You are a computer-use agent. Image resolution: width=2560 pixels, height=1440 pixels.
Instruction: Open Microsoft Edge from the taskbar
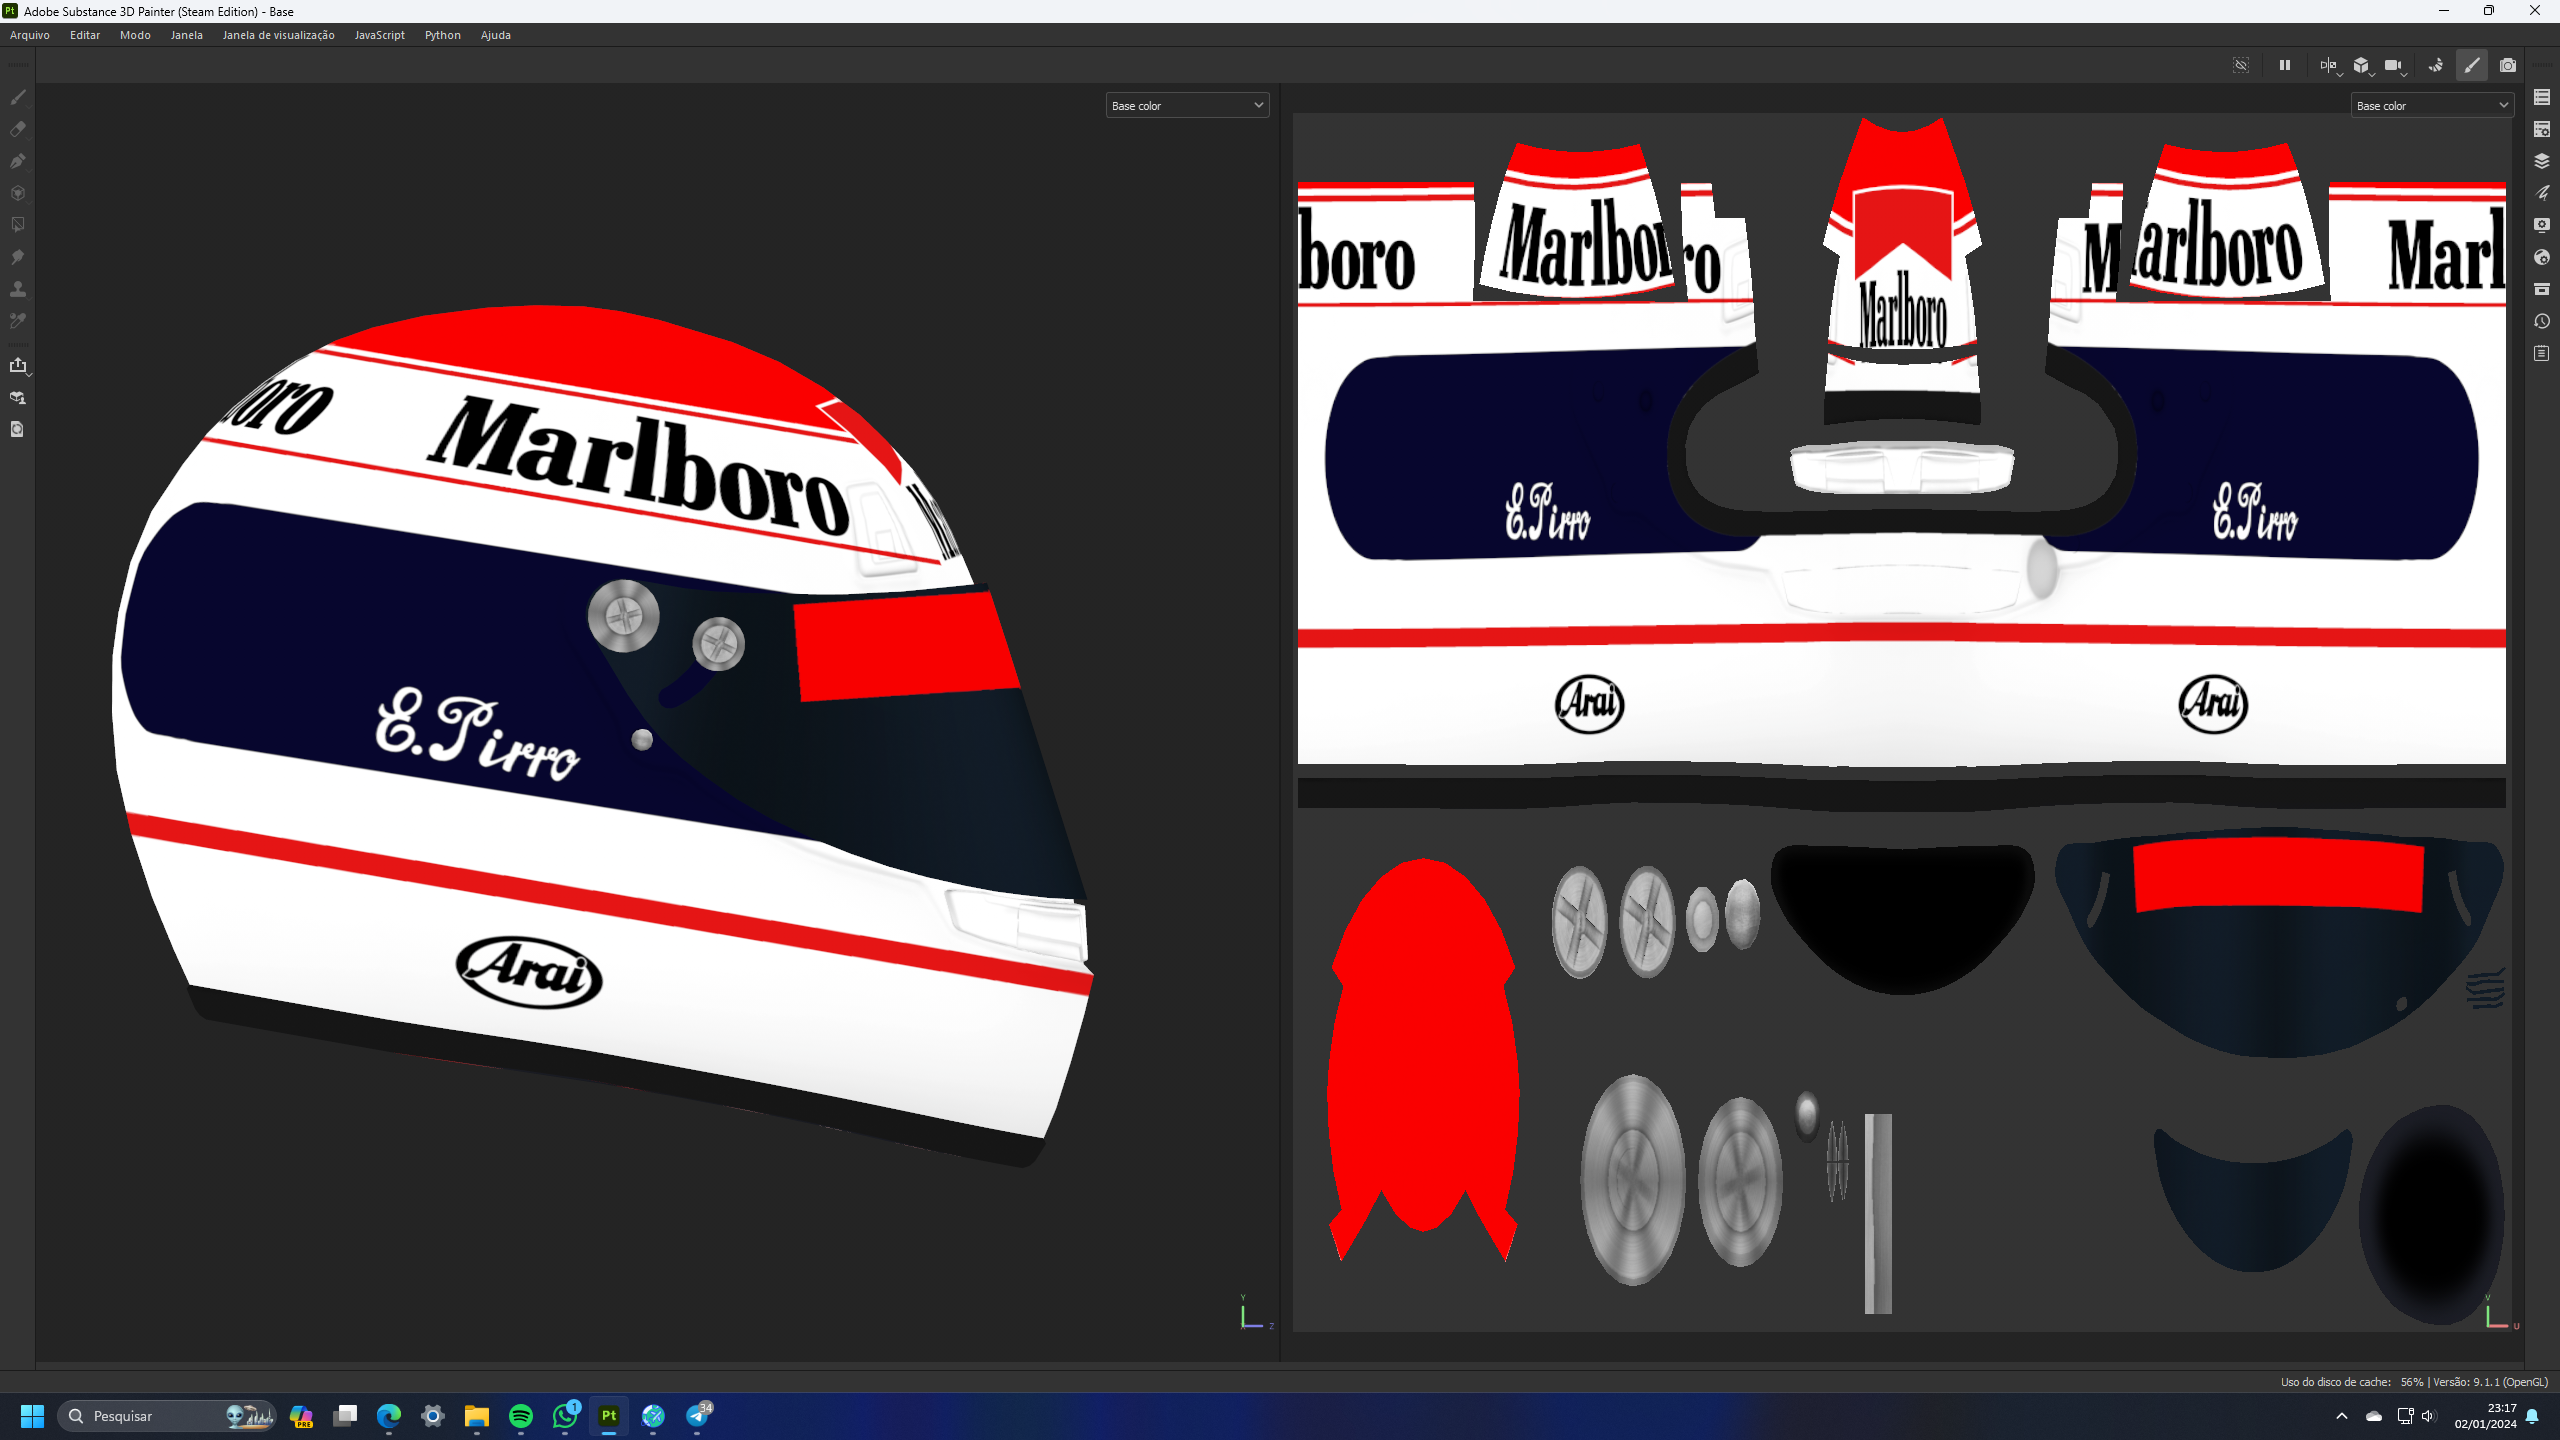389,1416
